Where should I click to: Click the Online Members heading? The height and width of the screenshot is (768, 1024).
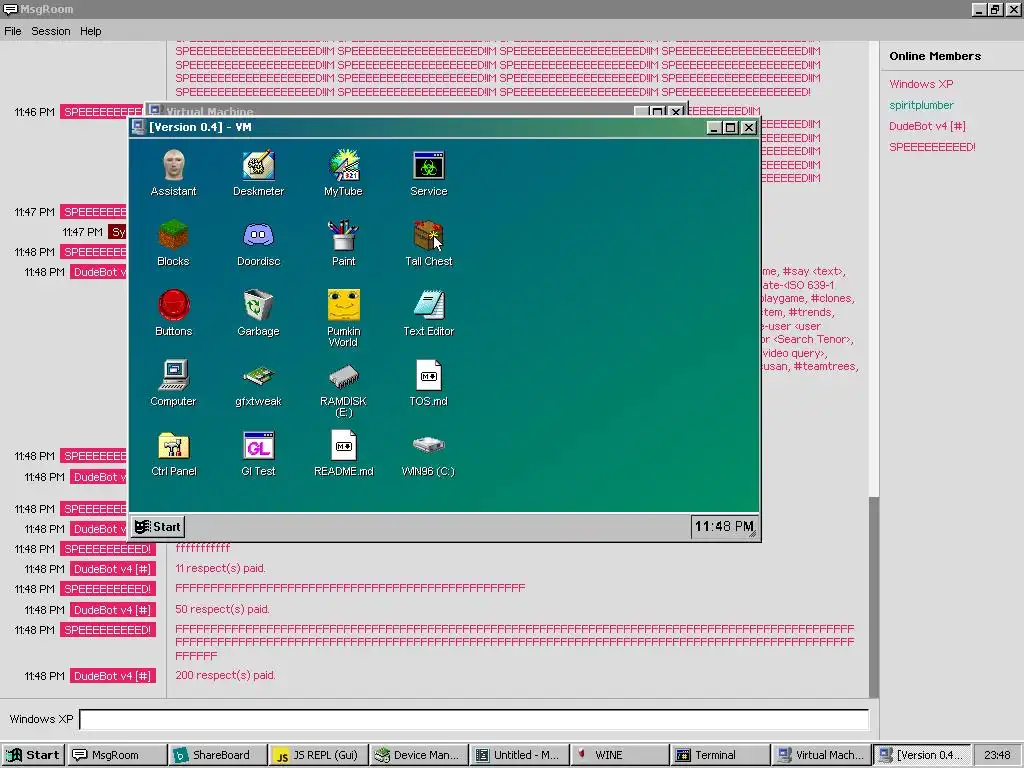coord(935,56)
